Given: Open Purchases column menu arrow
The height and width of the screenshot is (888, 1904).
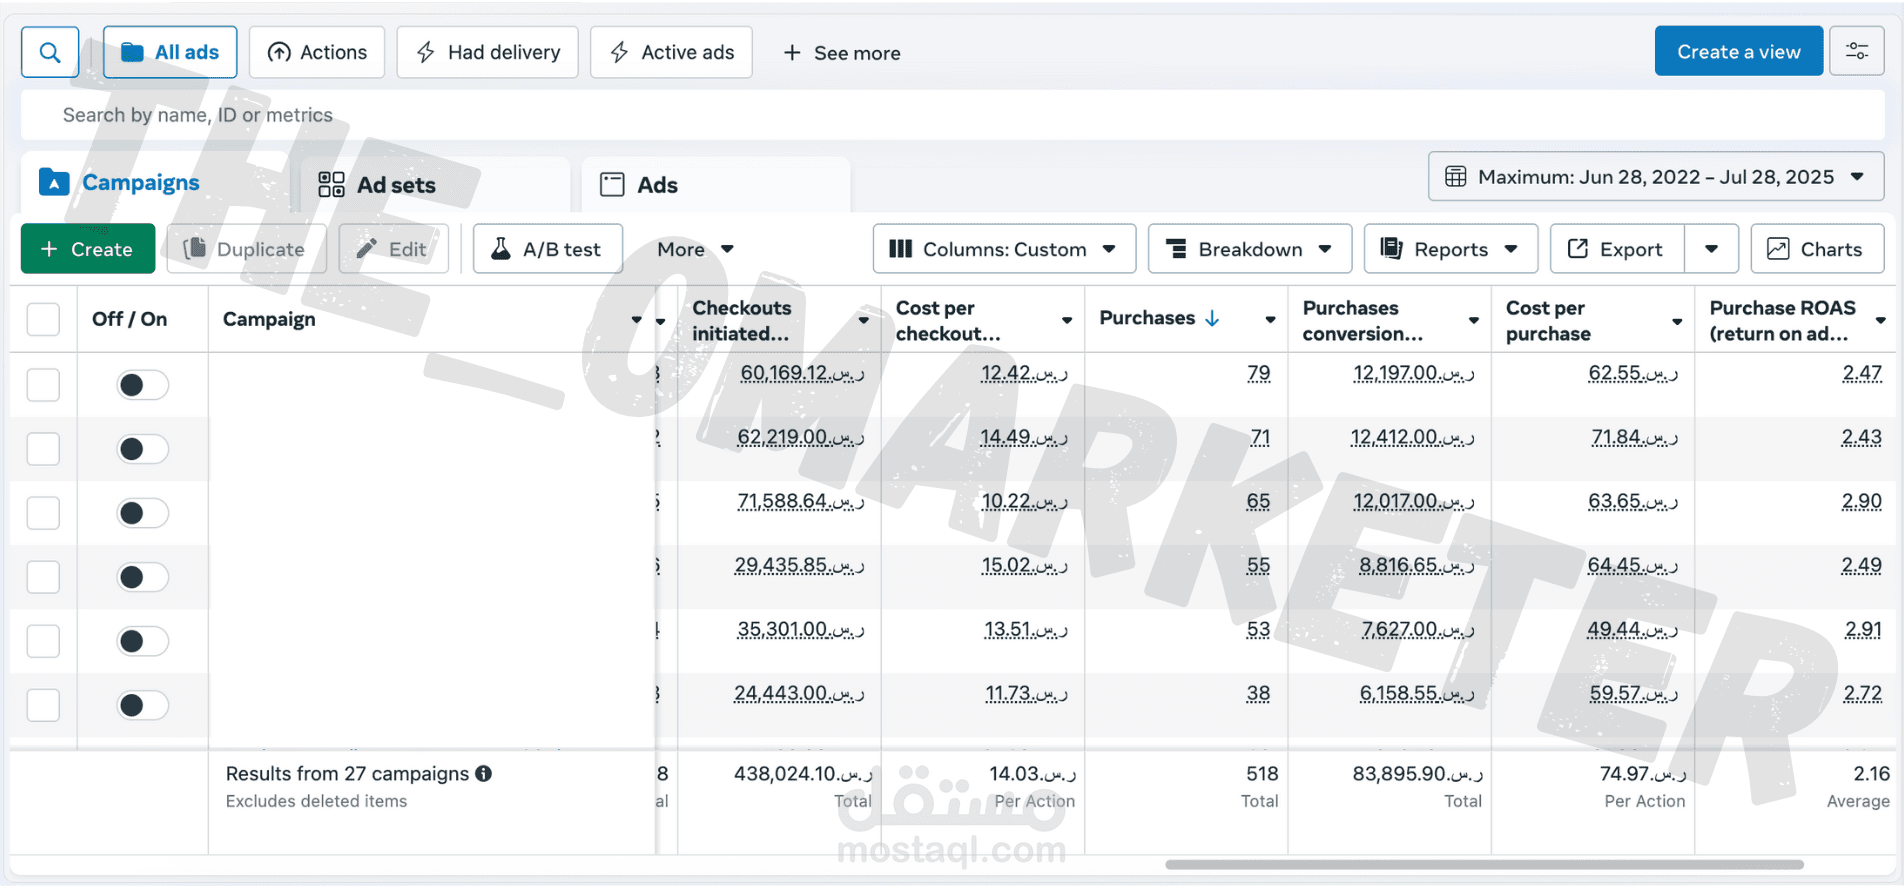Looking at the screenshot, I should pos(1270,320).
